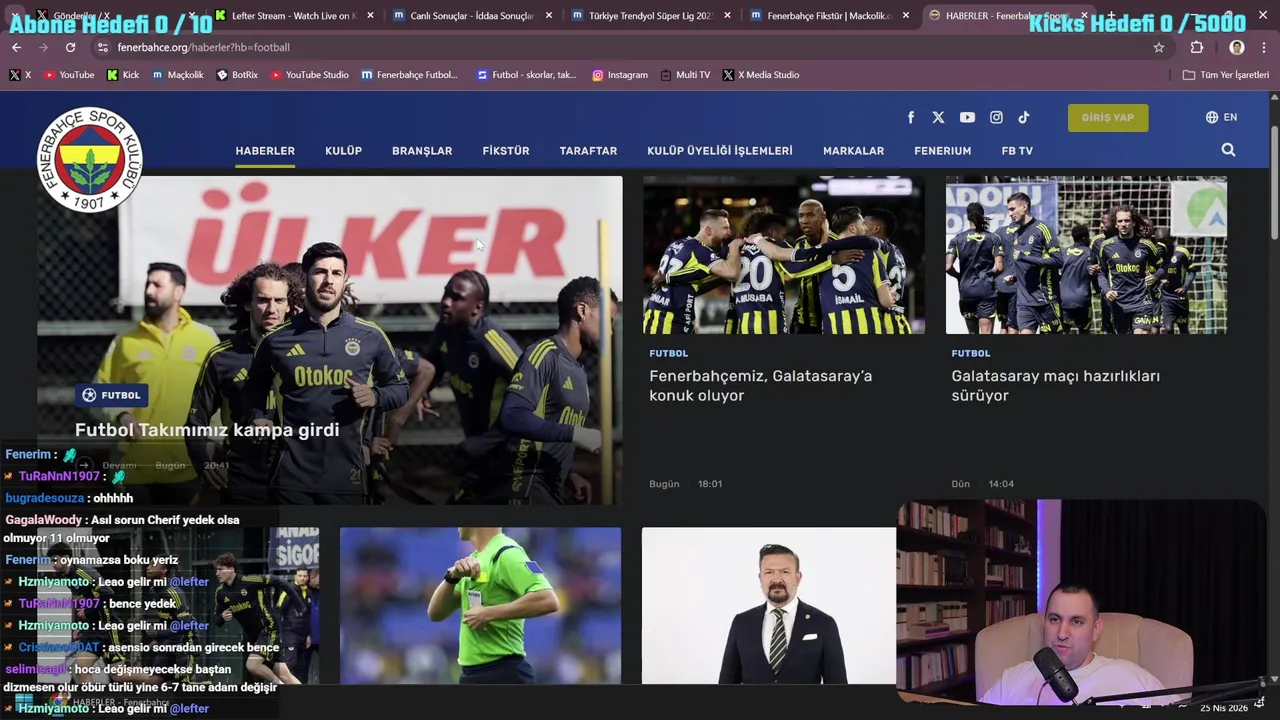Image resolution: width=1280 pixels, height=720 pixels.
Task: Open the TARAFTAR menu
Action: coord(588,151)
